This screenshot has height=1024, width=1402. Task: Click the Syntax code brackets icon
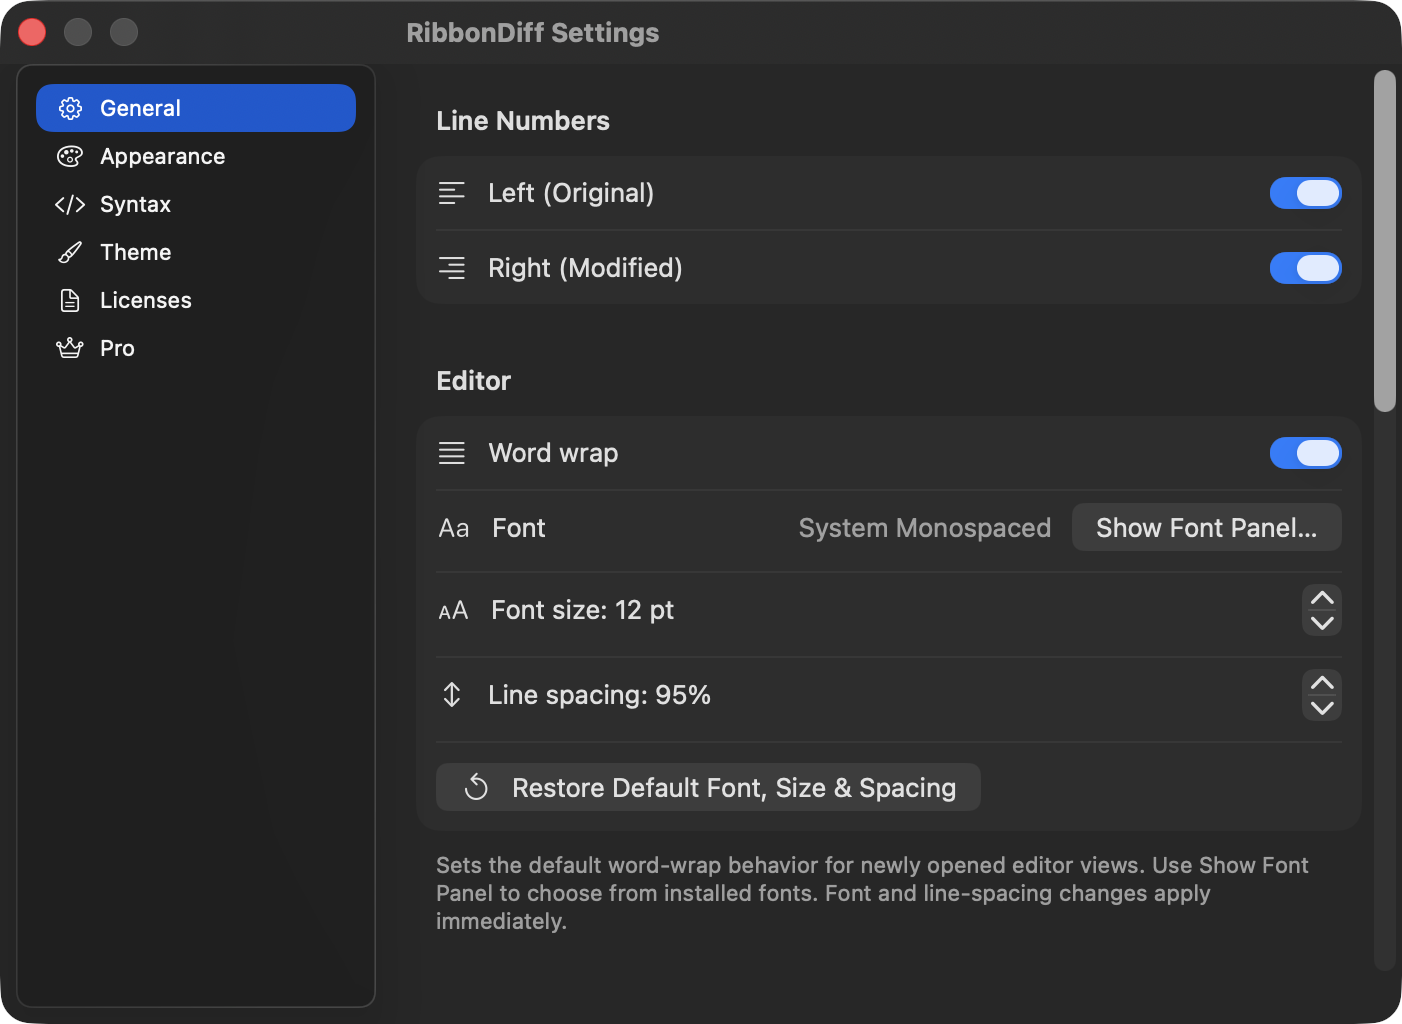pyautogui.click(x=70, y=204)
